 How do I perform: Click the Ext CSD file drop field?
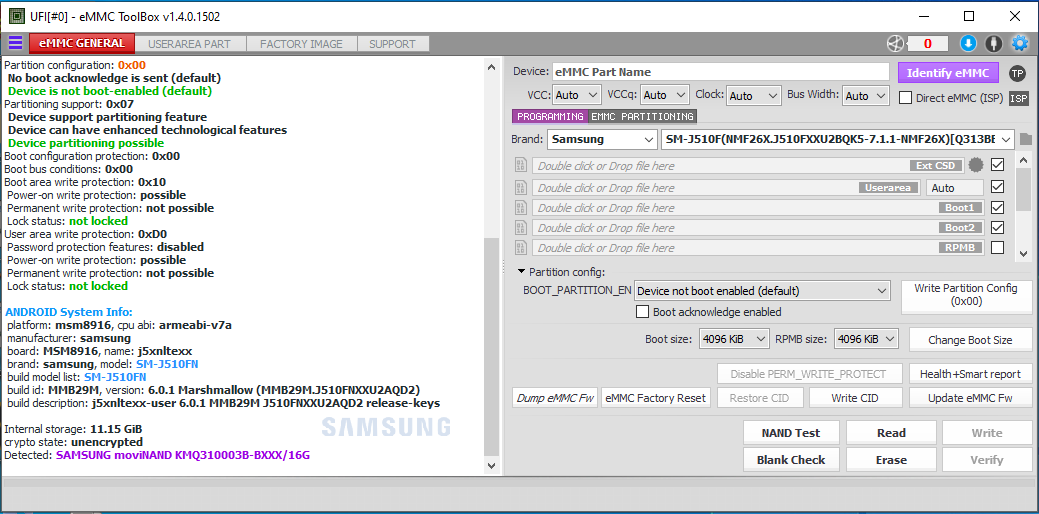[748, 166]
